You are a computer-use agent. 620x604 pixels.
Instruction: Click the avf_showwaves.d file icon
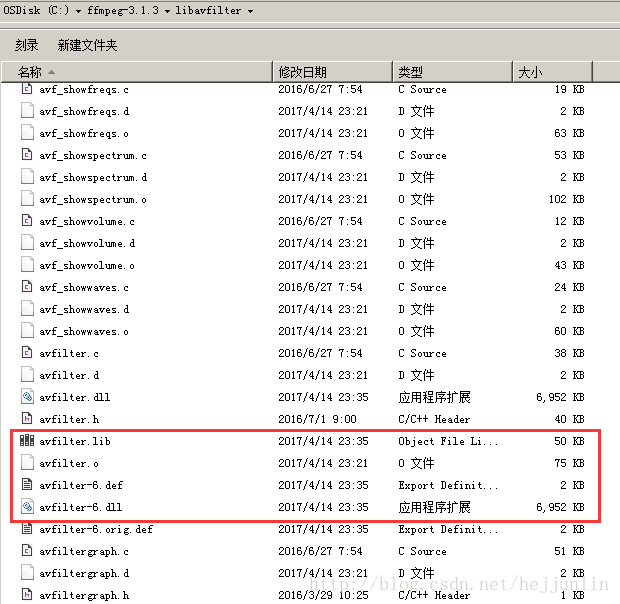click(27, 309)
